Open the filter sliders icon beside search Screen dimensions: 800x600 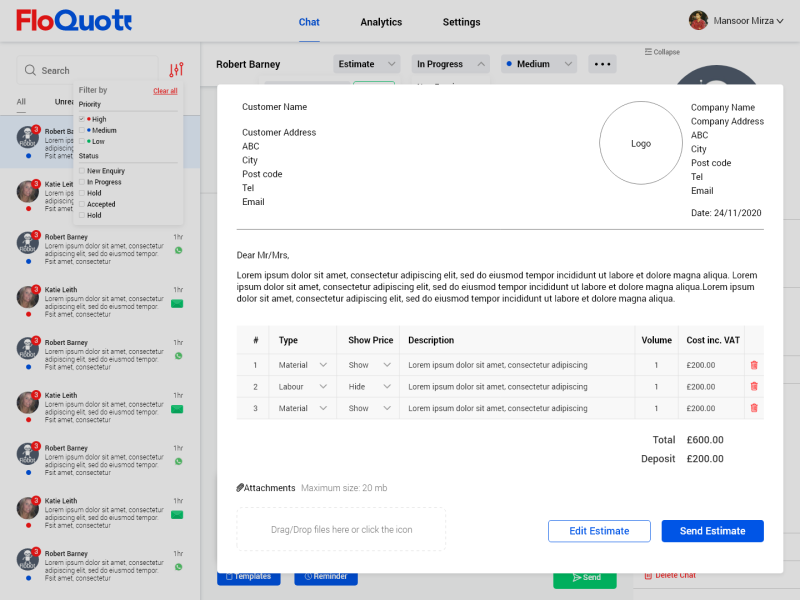[176, 69]
